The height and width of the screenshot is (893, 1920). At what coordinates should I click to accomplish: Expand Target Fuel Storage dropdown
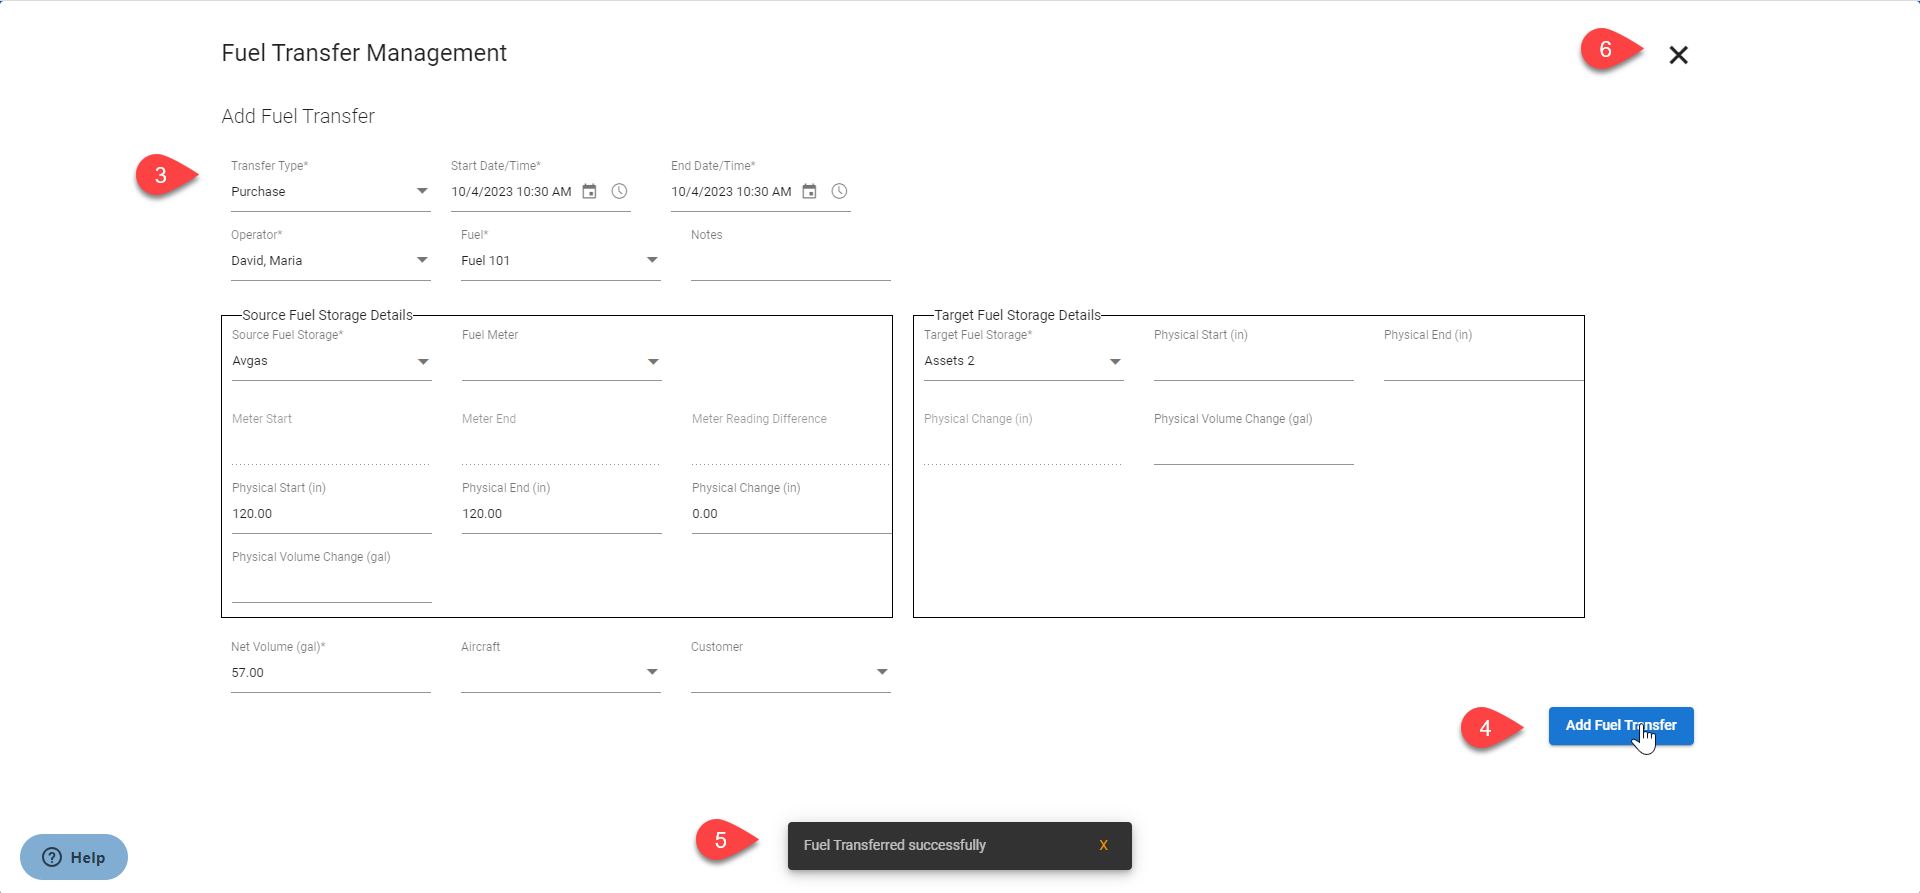point(1115,361)
